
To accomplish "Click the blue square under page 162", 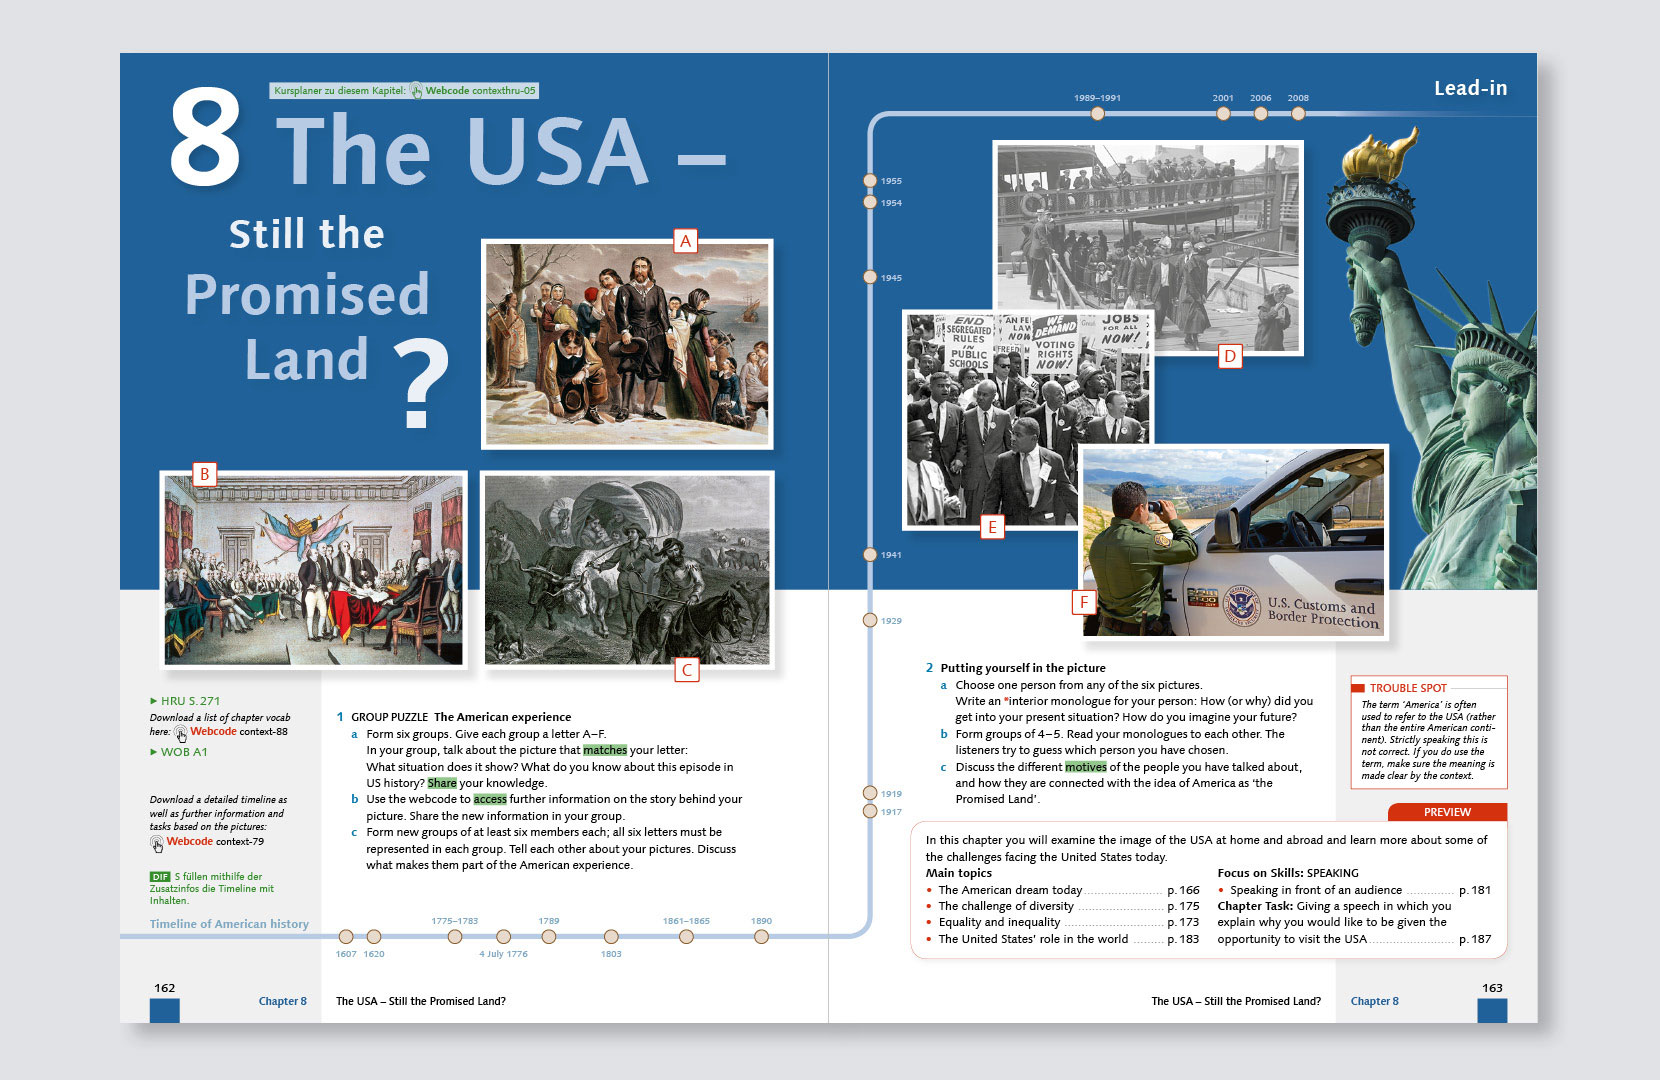I will click(x=165, y=1010).
